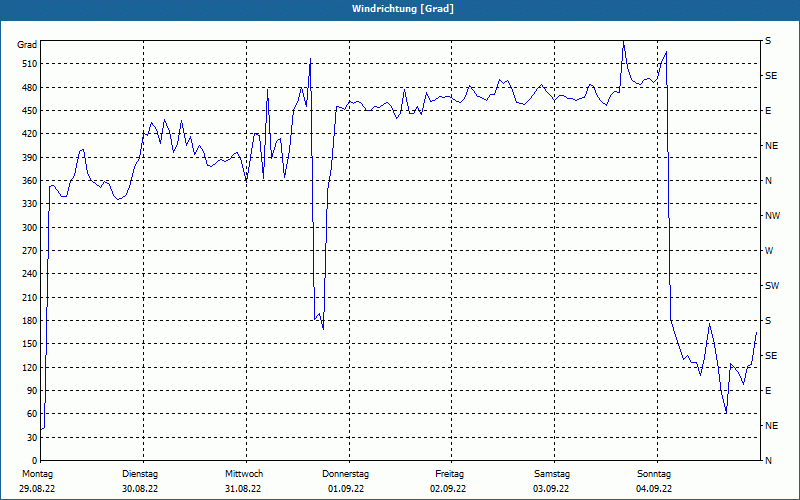Click the 'SW' compass label on right axis
This screenshot has width=800, height=500.
coord(772,286)
